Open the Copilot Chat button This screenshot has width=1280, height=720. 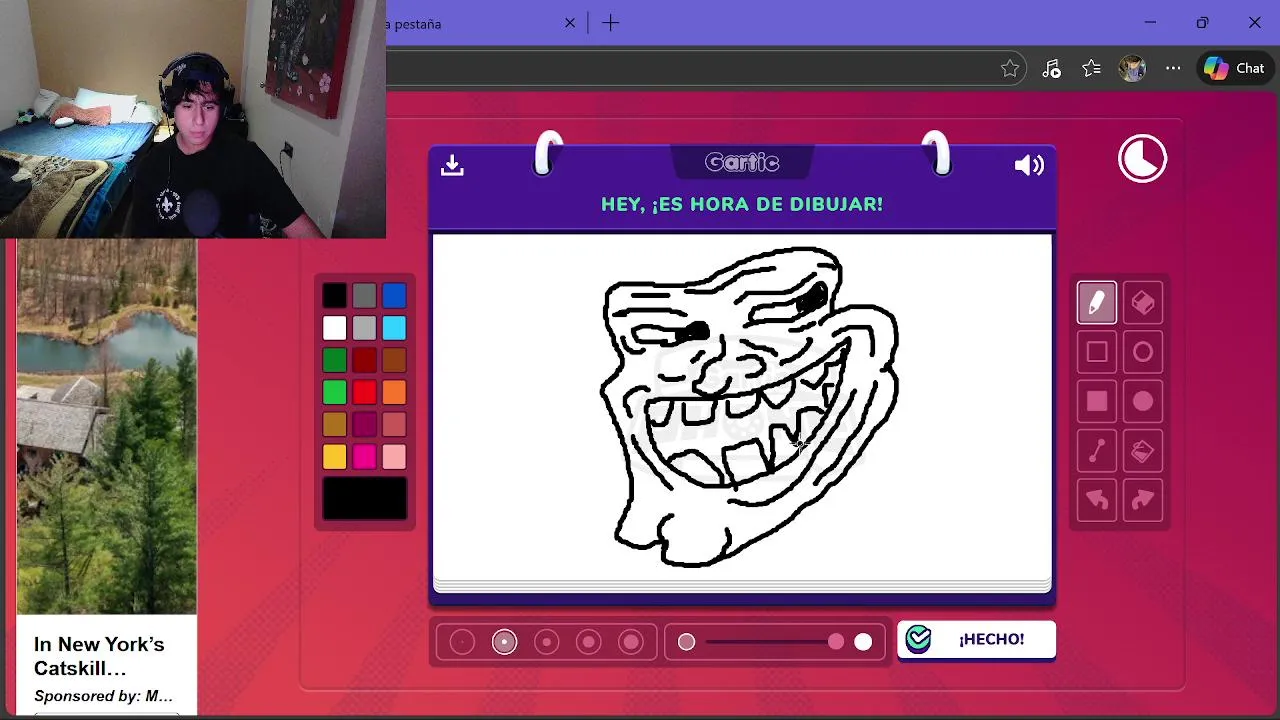click(1235, 68)
